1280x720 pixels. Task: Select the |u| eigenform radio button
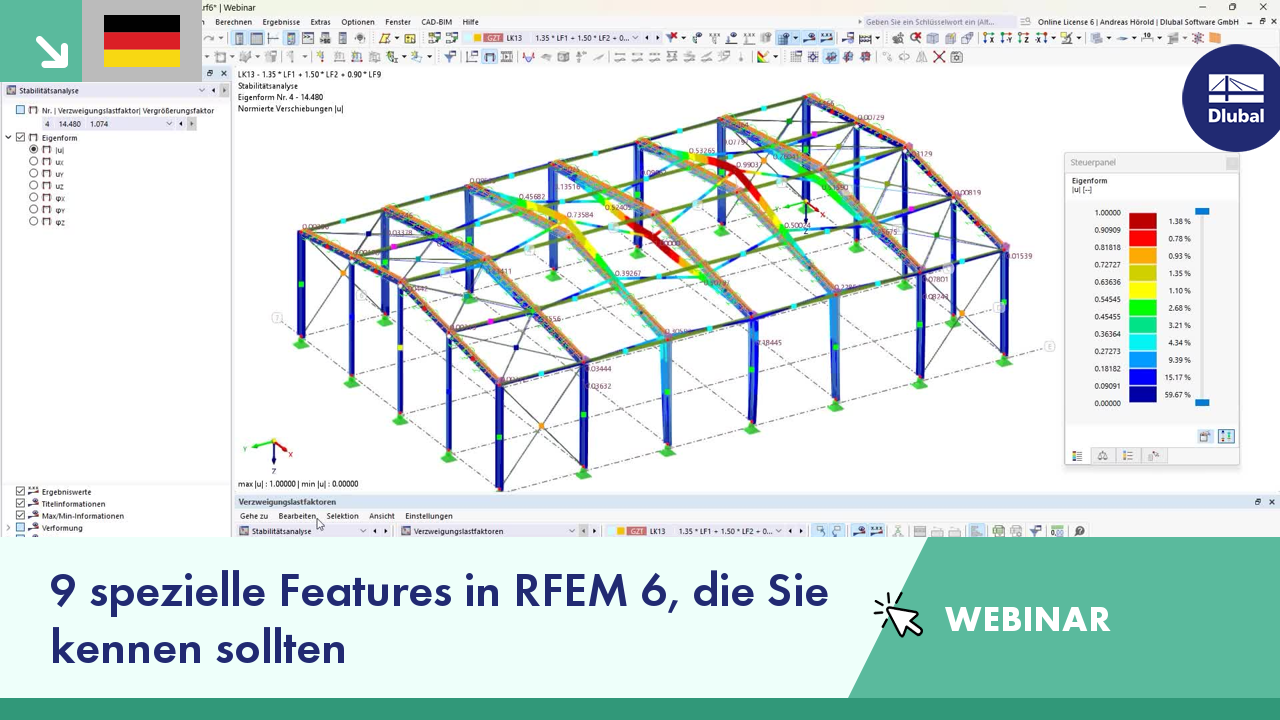[33, 149]
